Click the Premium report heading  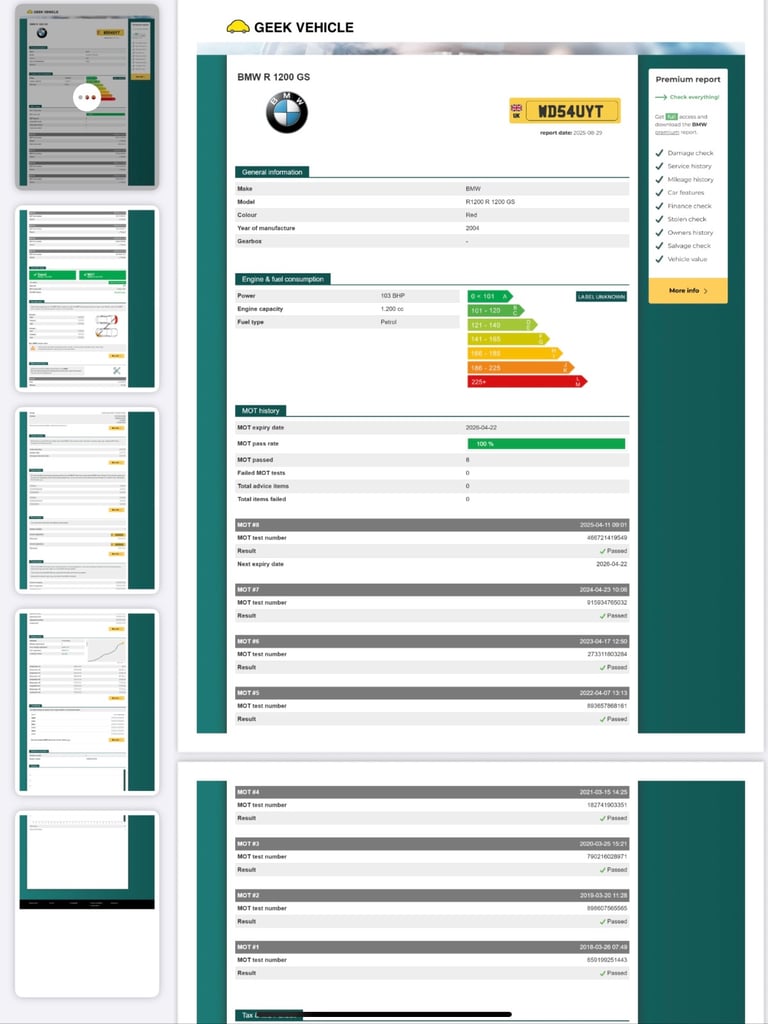[688, 80]
